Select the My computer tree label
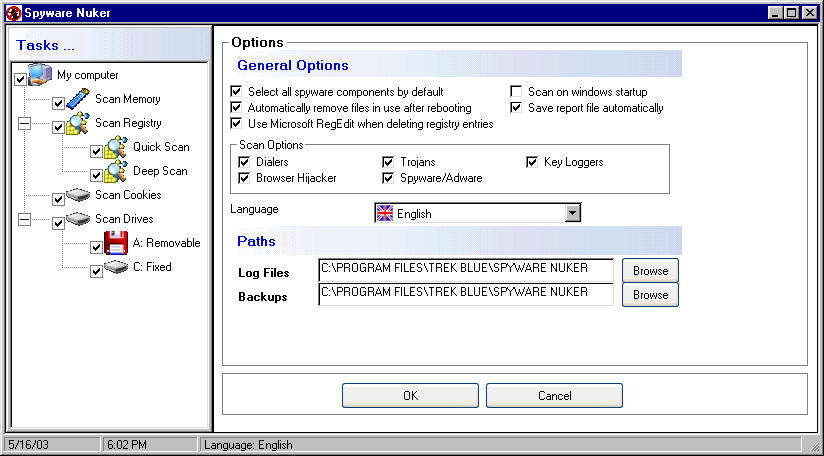Image resolution: width=824 pixels, height=456 pixels. click(88, 75)
